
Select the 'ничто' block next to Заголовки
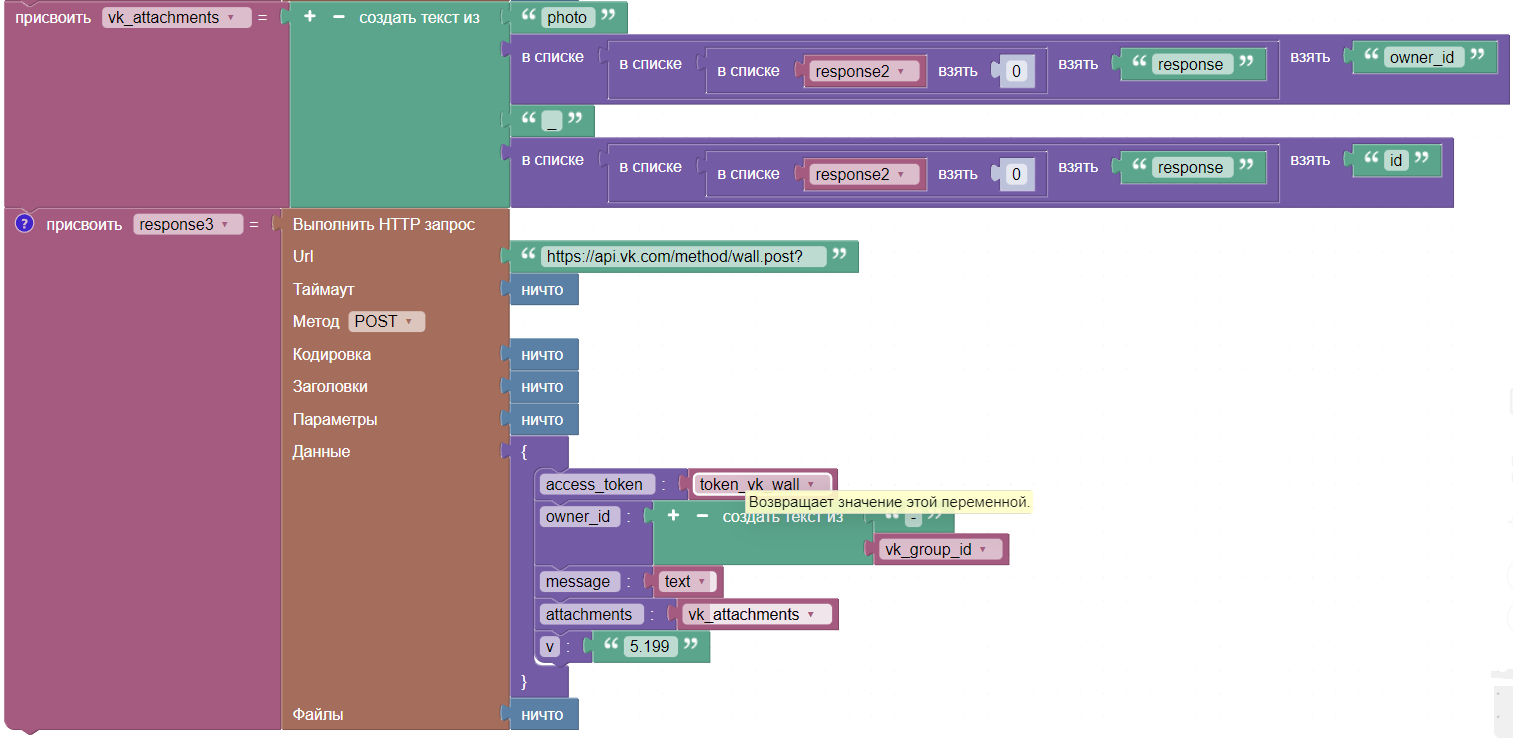542,387
